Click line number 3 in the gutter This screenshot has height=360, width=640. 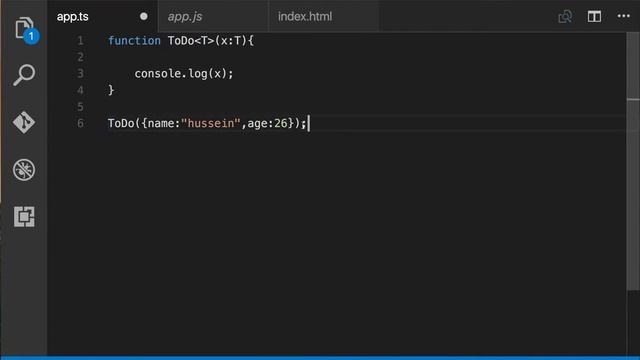coord(80,74)
